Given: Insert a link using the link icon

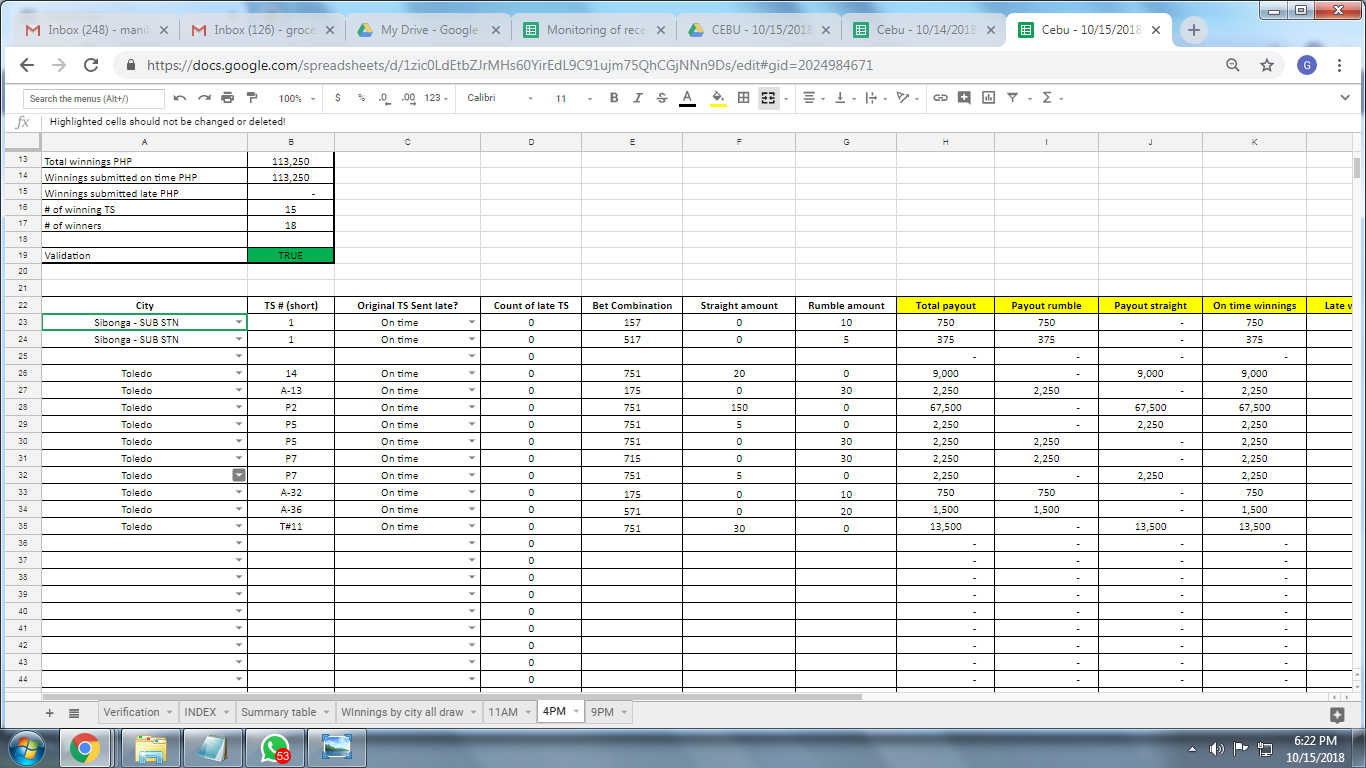Looking at the screenshot, I should tap(939, 98).
